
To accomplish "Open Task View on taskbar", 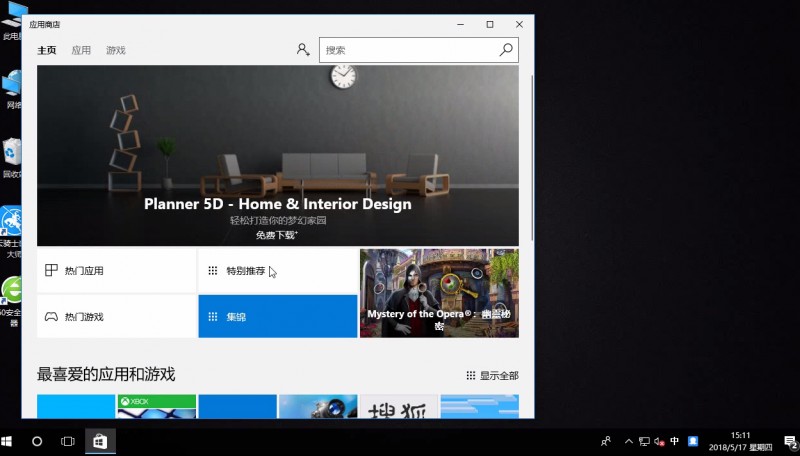I will 67,442.
